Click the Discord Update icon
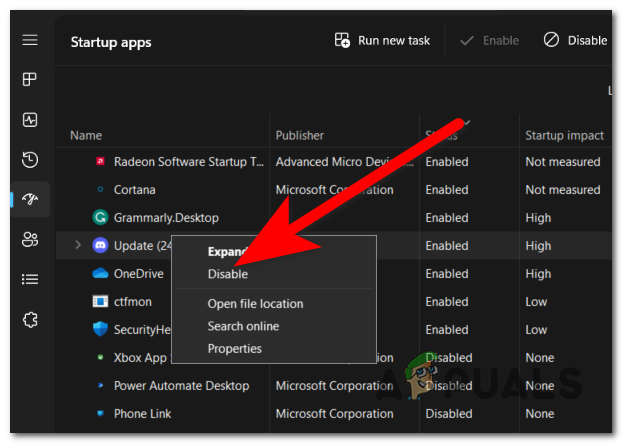This screenshot has height=444, width=623. pos(100,245)
